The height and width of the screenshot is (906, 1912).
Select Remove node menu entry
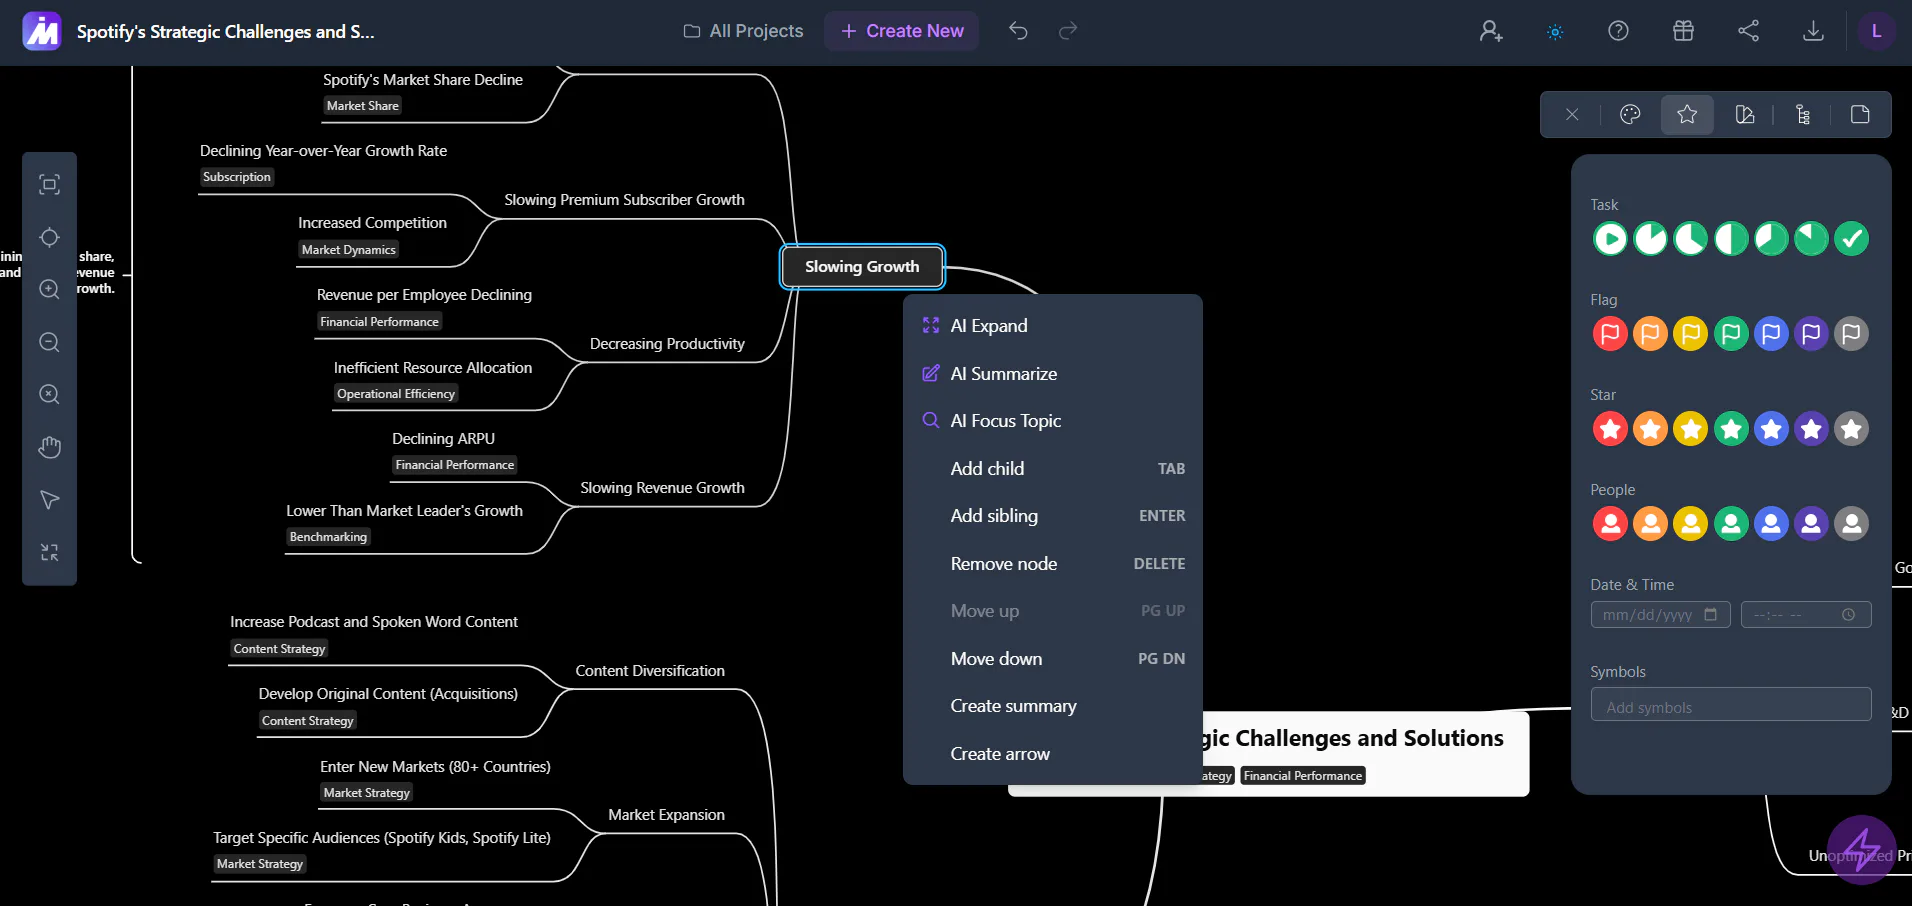click(x=1053, y=564)
